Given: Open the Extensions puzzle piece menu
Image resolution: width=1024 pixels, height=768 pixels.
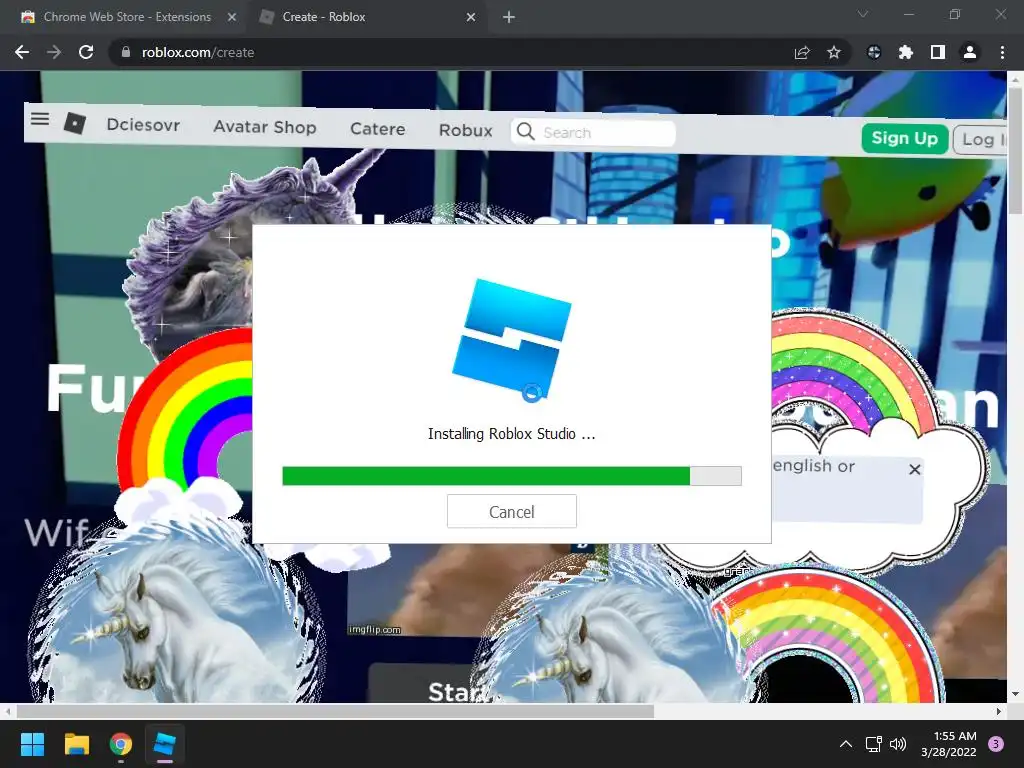Looking at the screenshot, I should (x=906, y=52).
